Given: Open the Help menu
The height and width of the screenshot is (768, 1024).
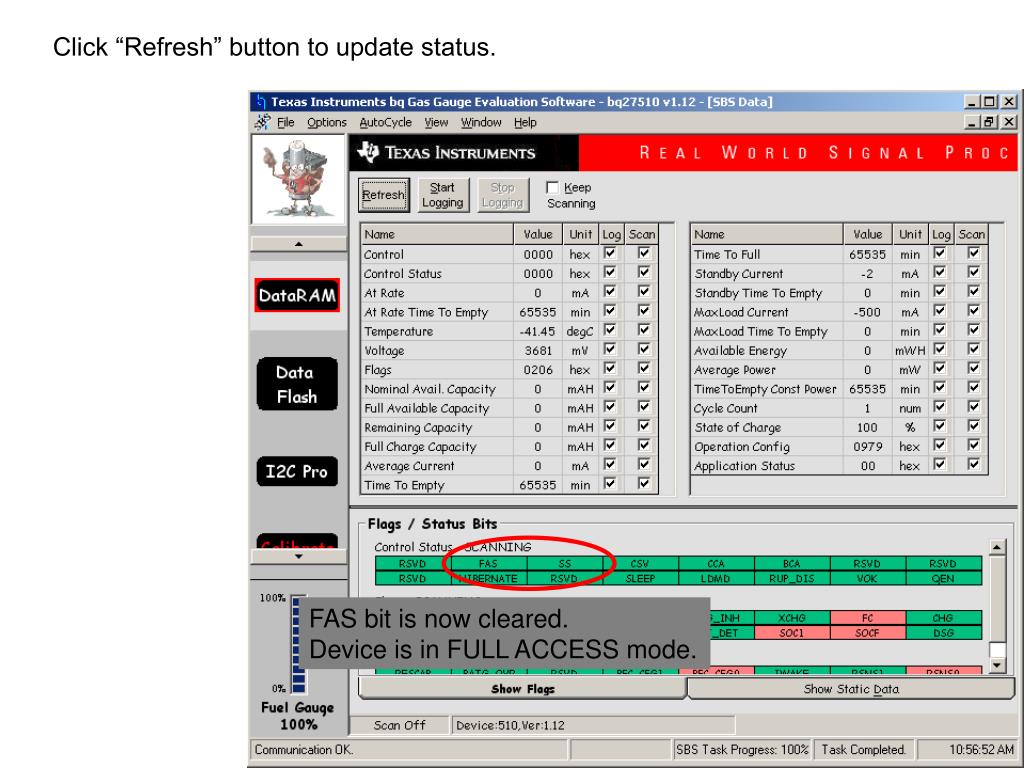Looking at the screenshot, I should [x=525, y=122].
